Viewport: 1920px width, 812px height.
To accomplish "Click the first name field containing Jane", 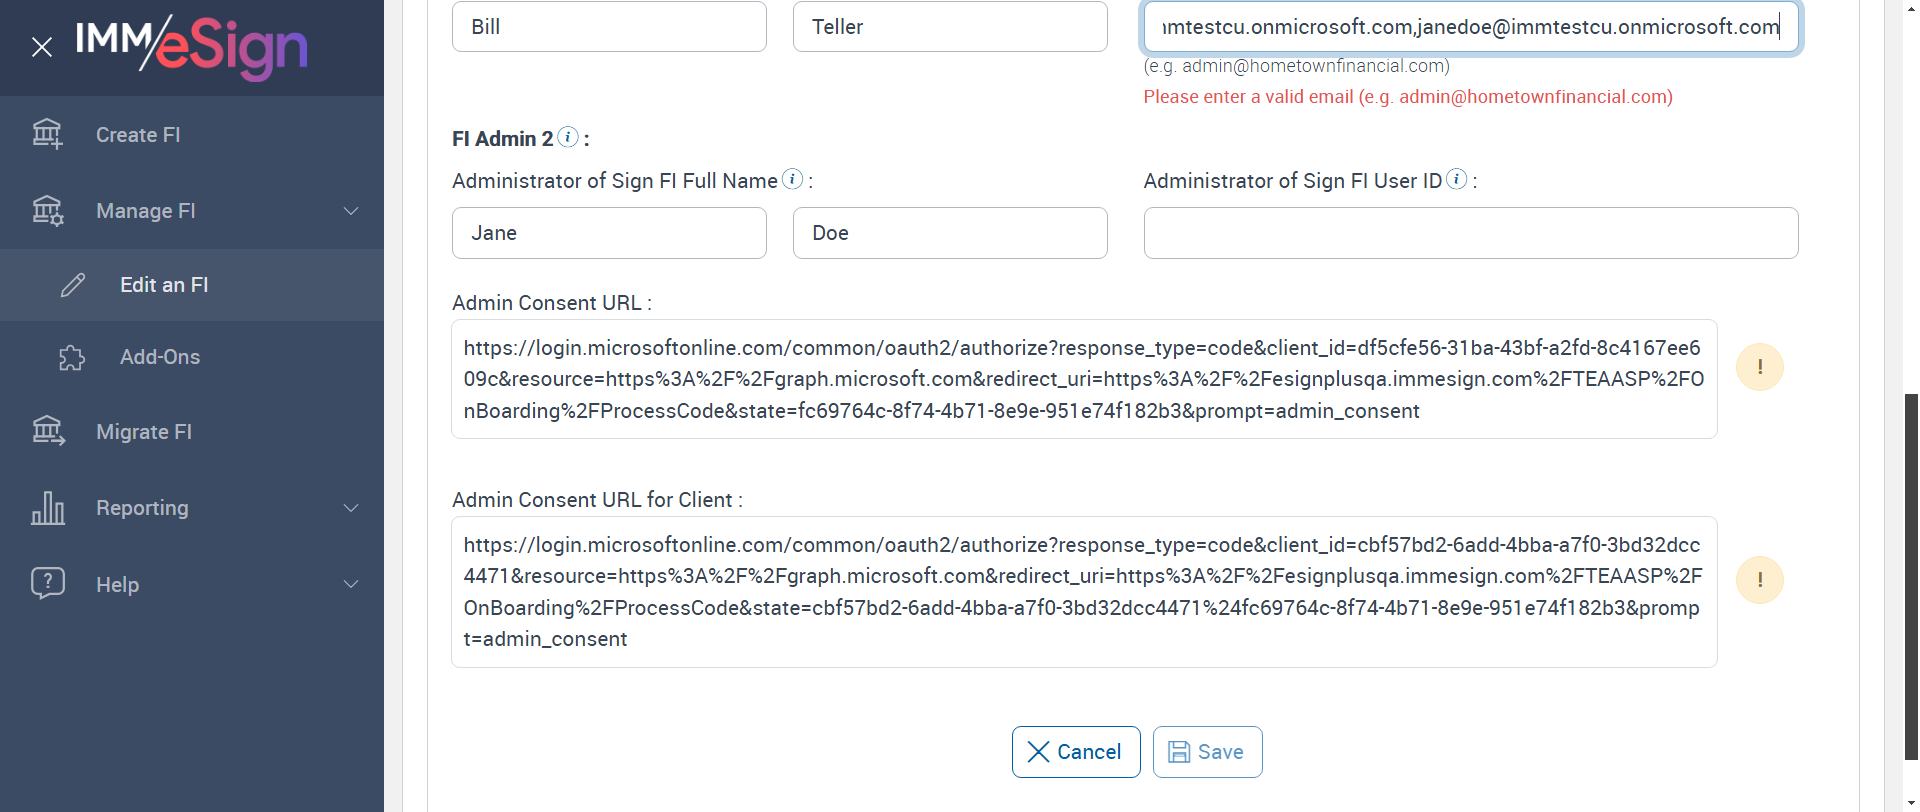I will point(609,233).
